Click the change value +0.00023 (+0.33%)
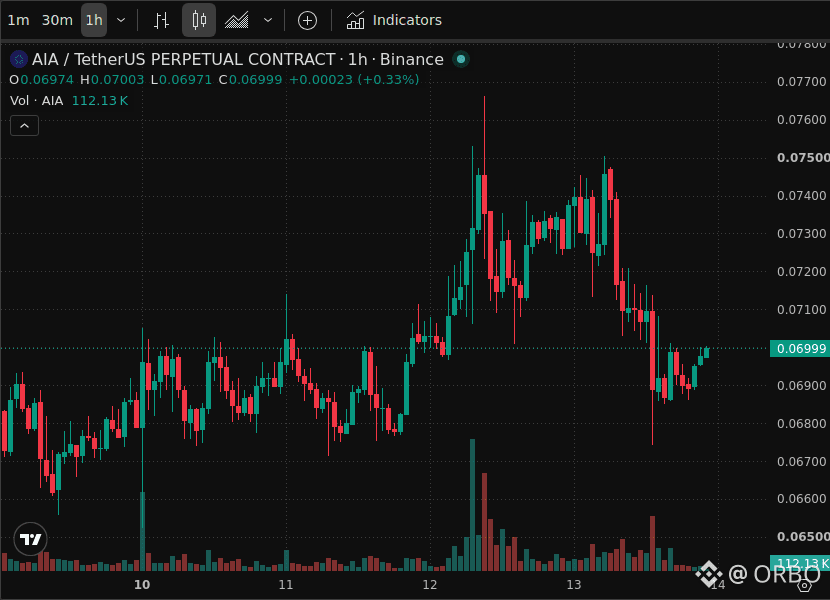This screenshot has height=600, width=830. (354, 80)
